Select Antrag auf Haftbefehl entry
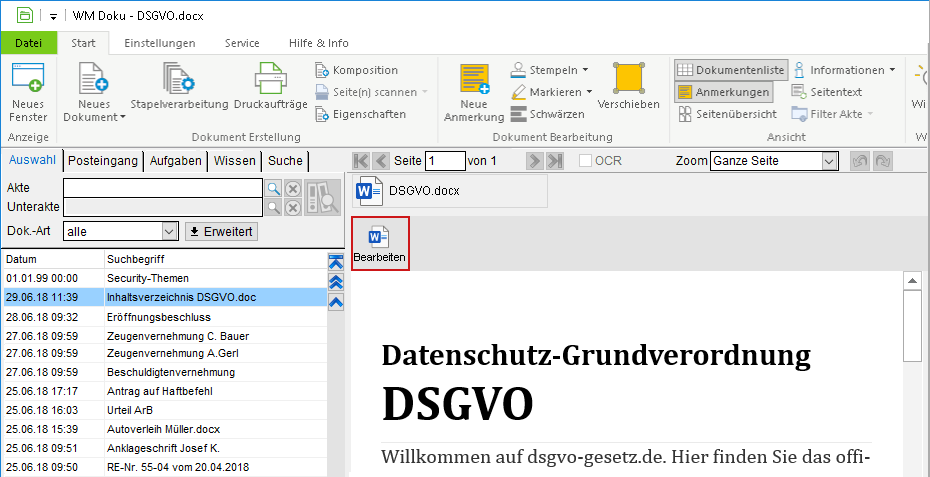This screenshot has width=930, height=477. point(165,391)
